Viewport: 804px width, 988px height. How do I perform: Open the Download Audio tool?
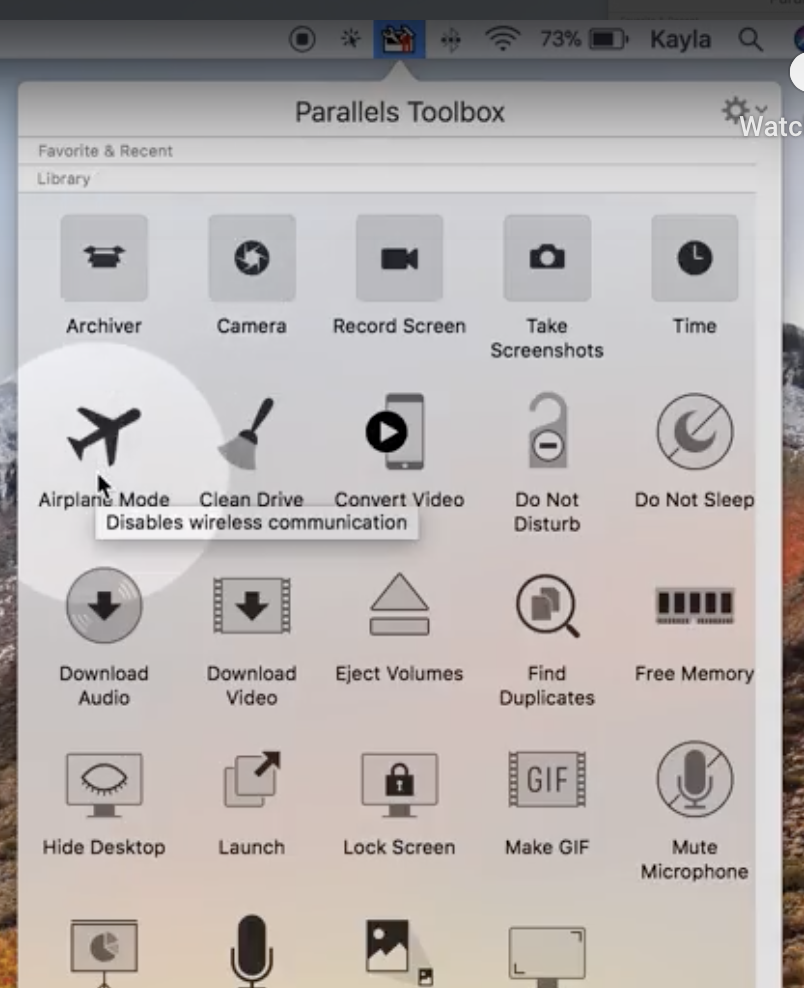tap(104, 607)
